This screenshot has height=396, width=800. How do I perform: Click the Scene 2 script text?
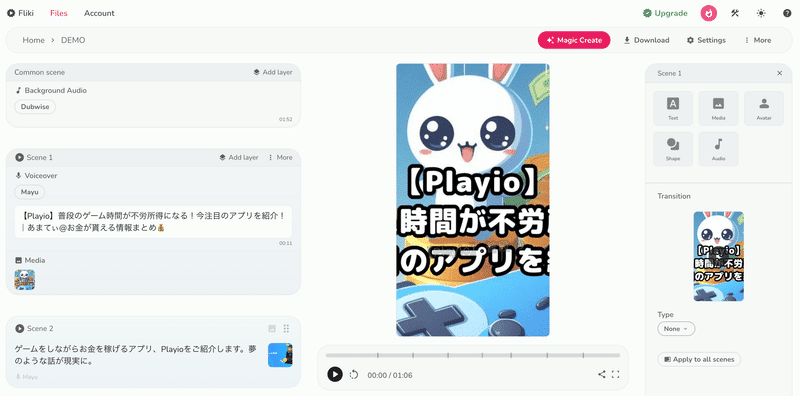click(135, 355)
